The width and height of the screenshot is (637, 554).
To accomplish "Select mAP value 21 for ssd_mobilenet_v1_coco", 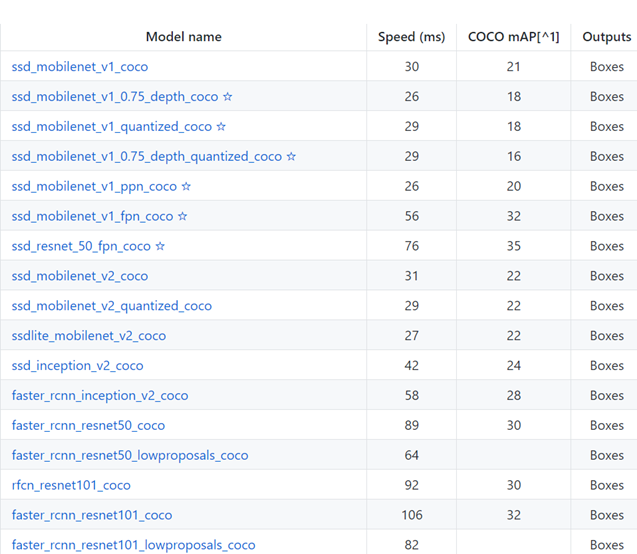I will pos(514,67).
